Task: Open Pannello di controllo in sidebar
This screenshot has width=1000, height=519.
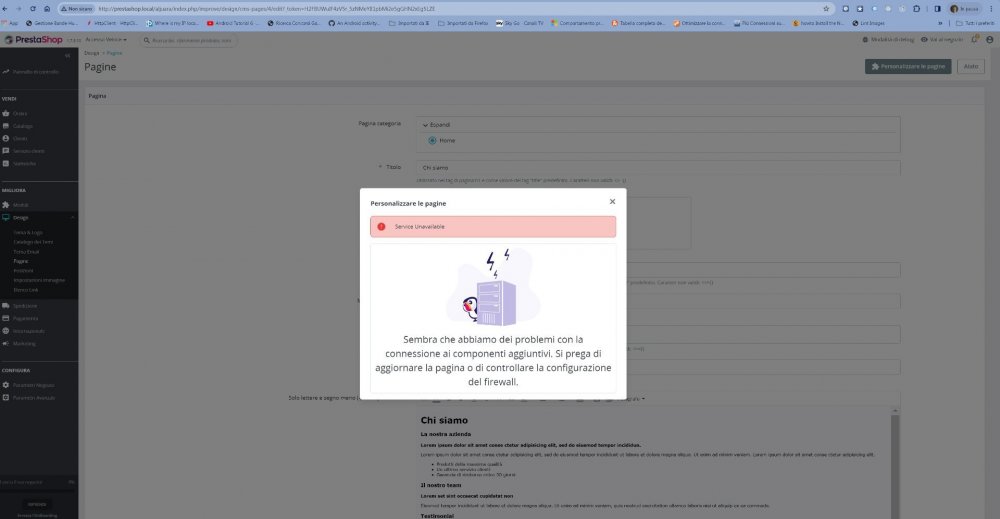Action: point(31,72)
